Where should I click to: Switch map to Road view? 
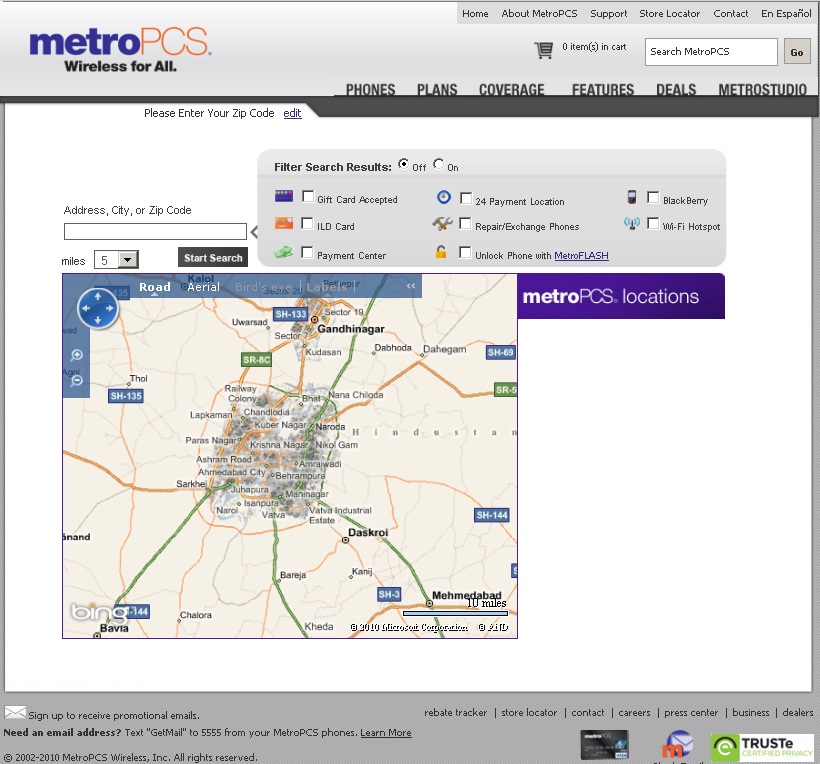[155, 287]
